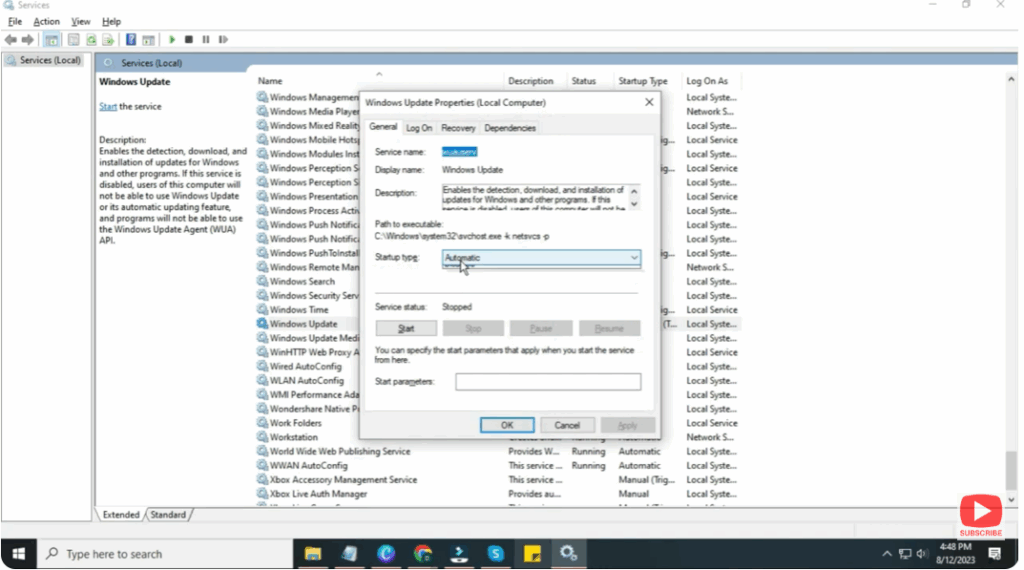Screen dimensions: 1024x570
Task: Click the Refresh toolbar icon
Action: (91, 39)
